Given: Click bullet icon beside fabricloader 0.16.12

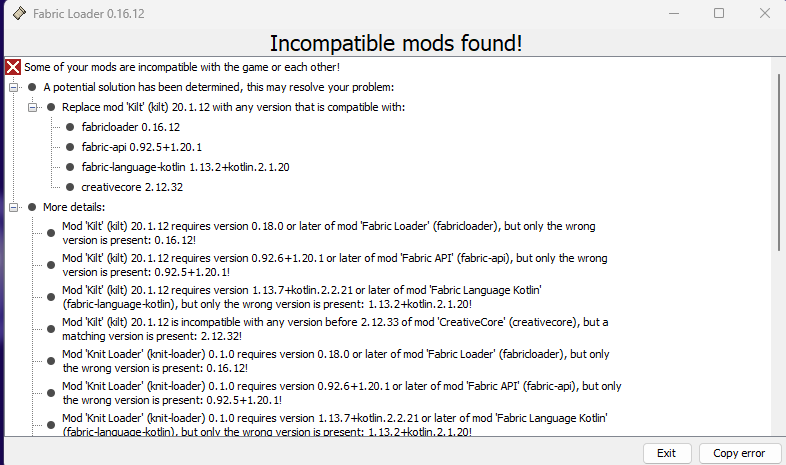Looking at the screenshot, I should point(70,127).
